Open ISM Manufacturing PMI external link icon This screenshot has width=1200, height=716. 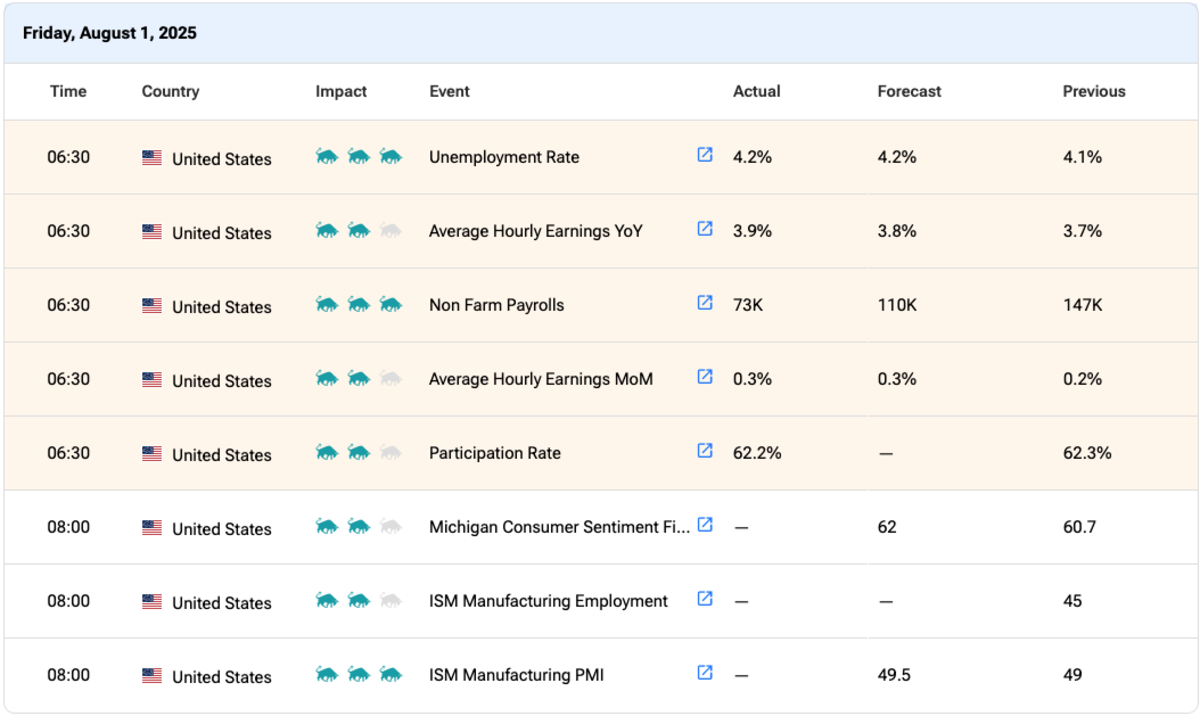pyautogui.click(x=705, y=673)
